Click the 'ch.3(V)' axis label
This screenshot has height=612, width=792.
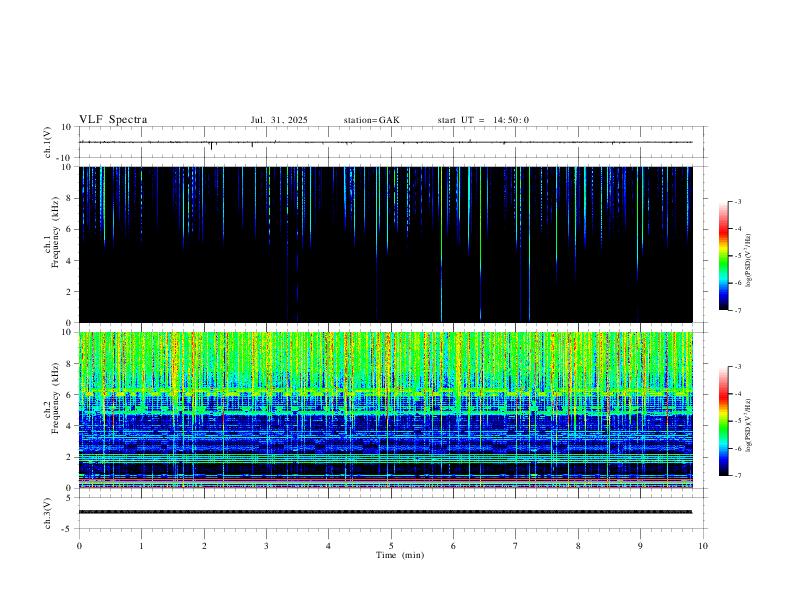pos(48,513)
